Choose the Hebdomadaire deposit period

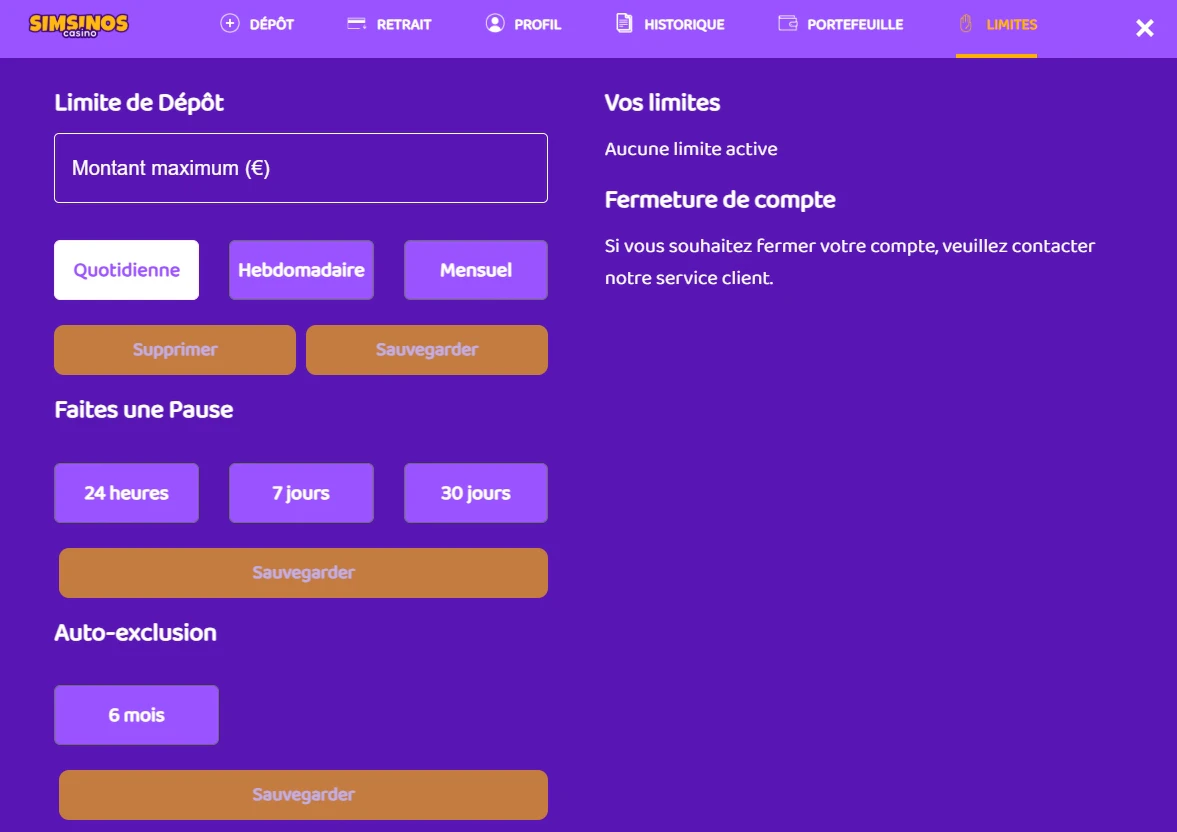301,270
